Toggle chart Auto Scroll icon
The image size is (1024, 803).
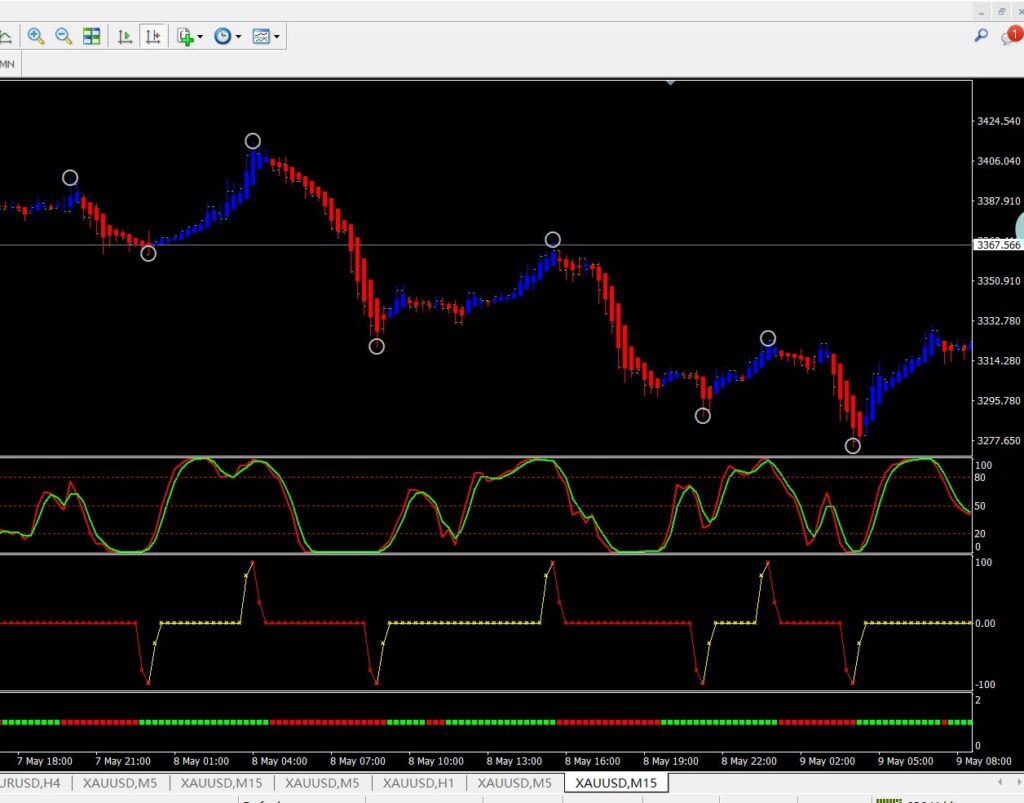(x=125, y=37)
